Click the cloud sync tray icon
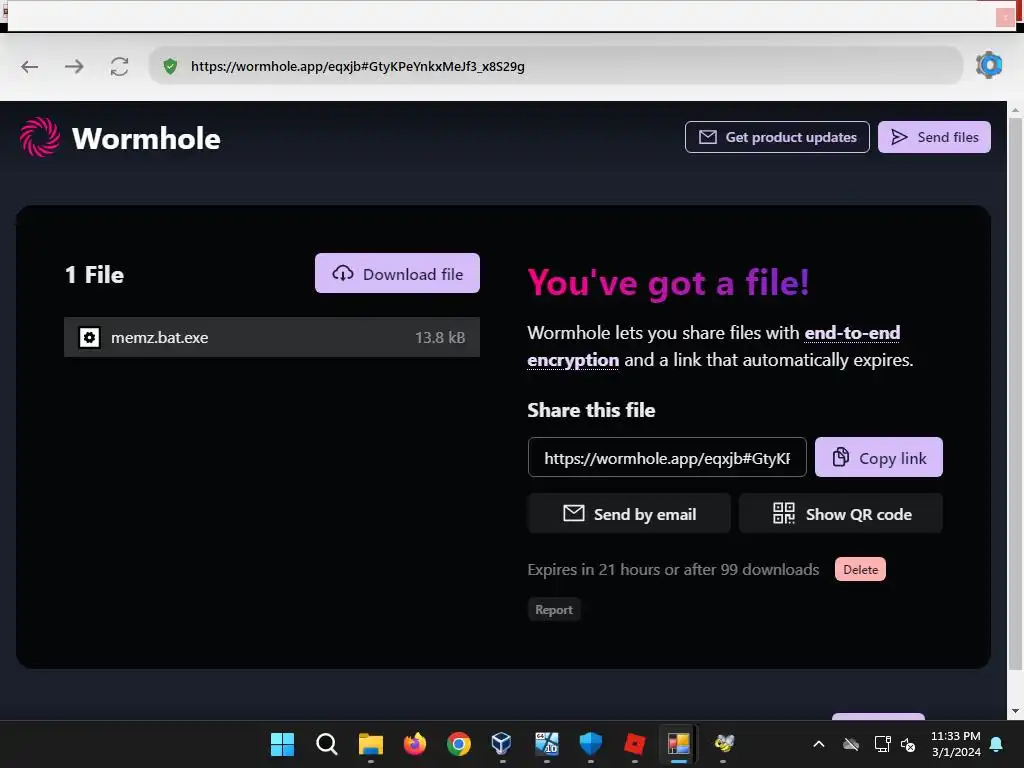Screen dimensions: 1024x768 click(x=850, y=744)
